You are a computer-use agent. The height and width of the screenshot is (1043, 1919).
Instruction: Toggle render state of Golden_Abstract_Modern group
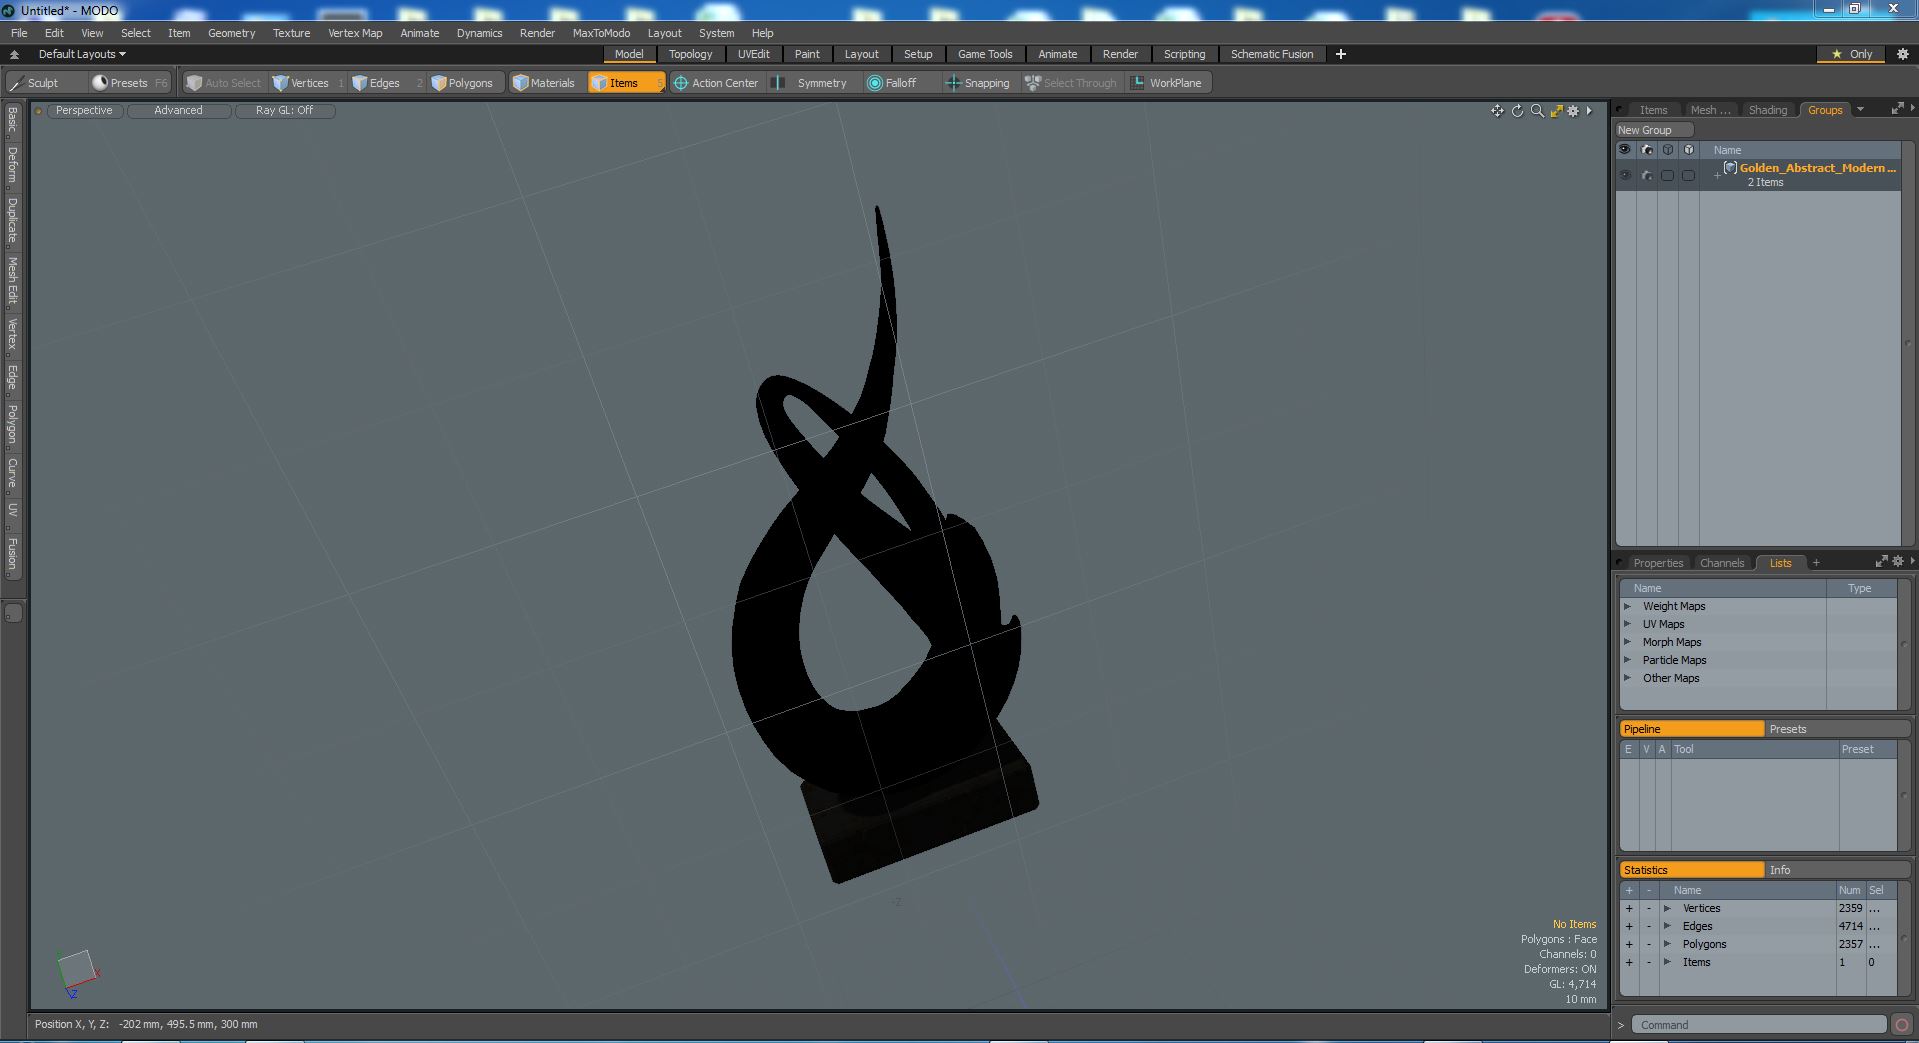tap(1647, 175)
